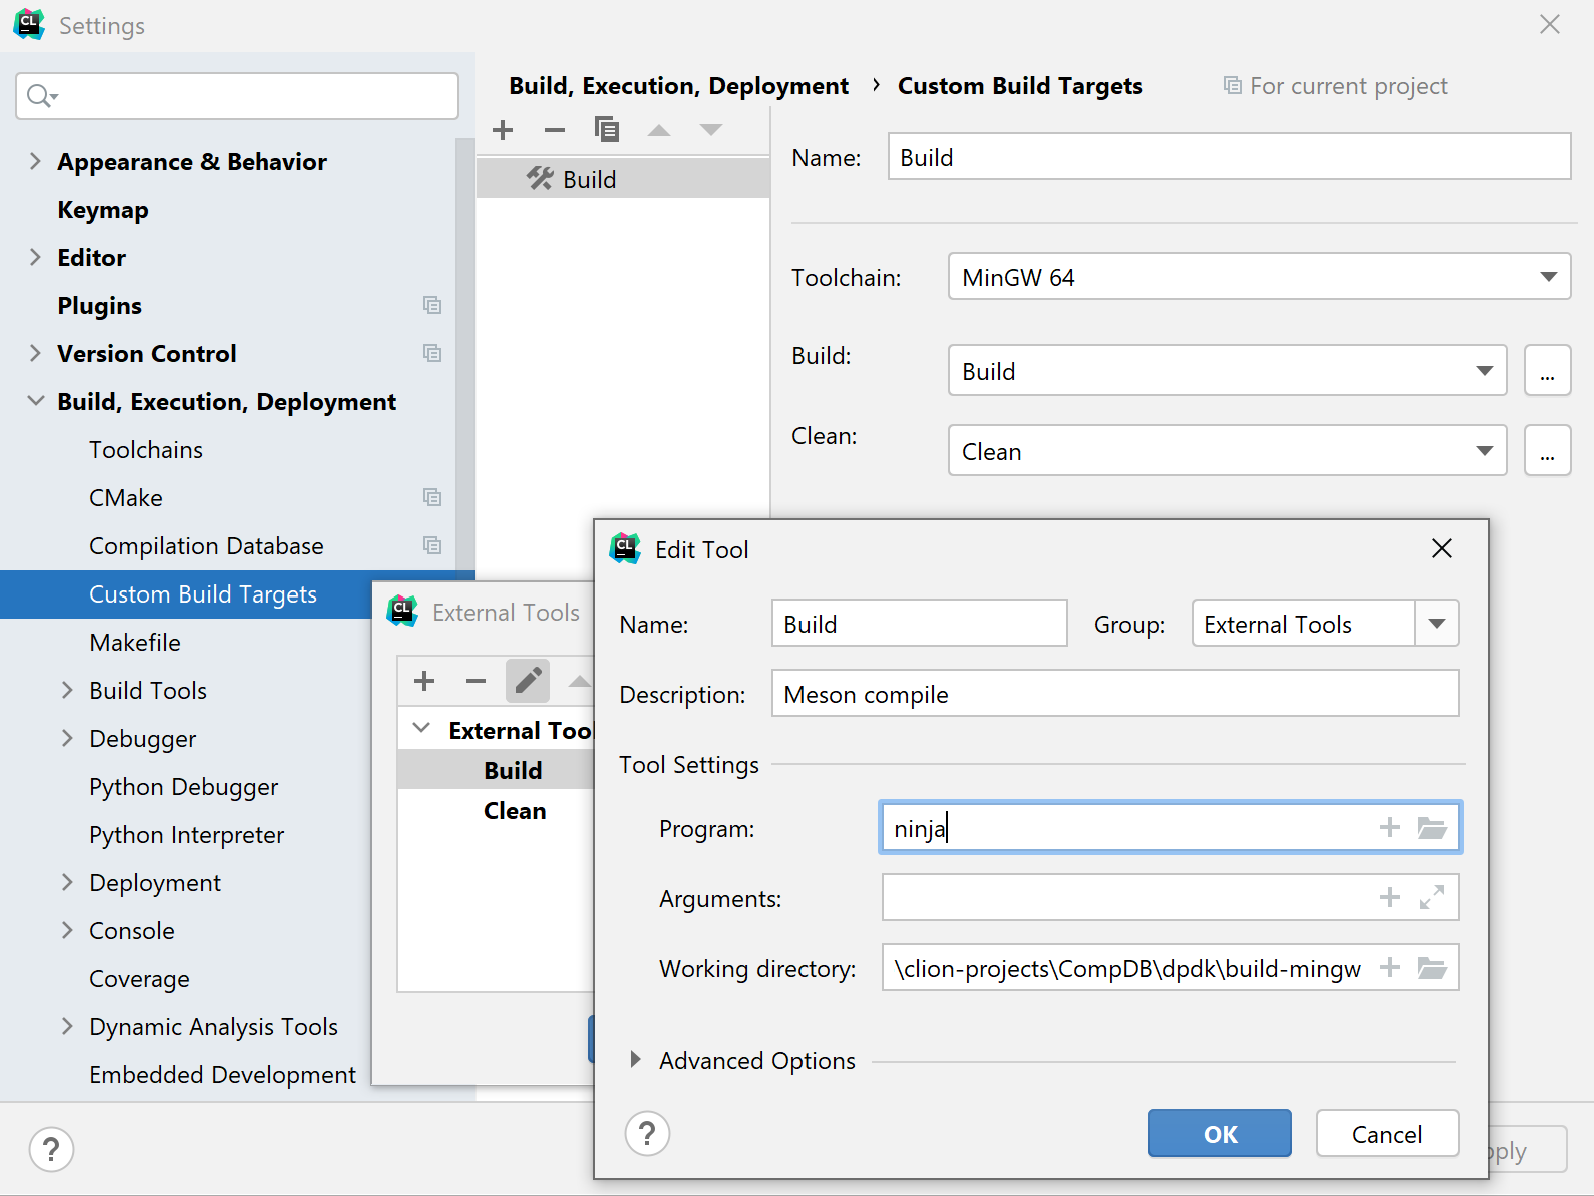Click the Description field Meson compile
Viewport: 1594px width, 1196px height.
coord(1115,694)
